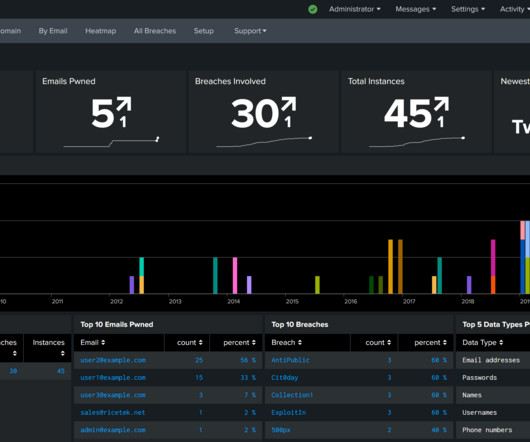Screen dimensions: 530x442
Task: Click the Breaches Involved sparkline
Action: (x=264, y=142)
